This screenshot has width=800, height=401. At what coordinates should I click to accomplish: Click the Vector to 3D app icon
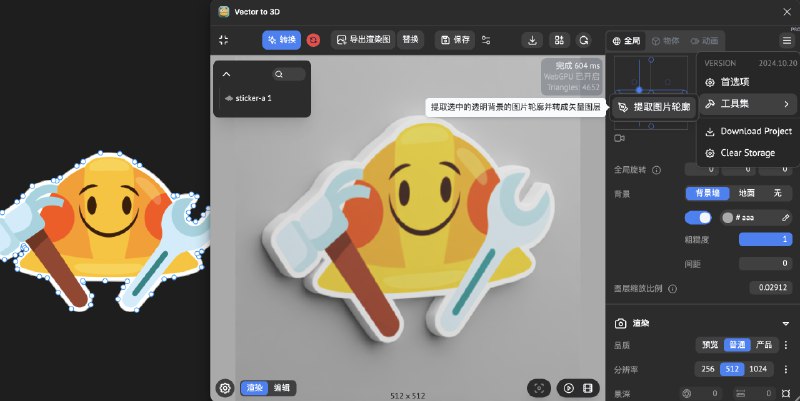click(x=223, y=12)
